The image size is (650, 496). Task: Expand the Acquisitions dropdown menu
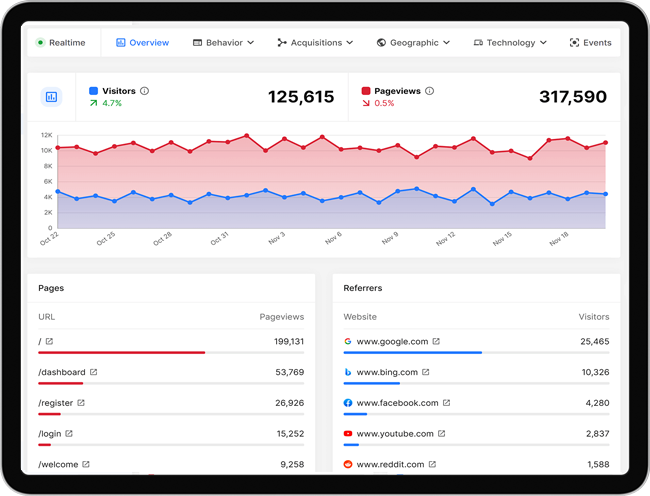tap(315, 43)
